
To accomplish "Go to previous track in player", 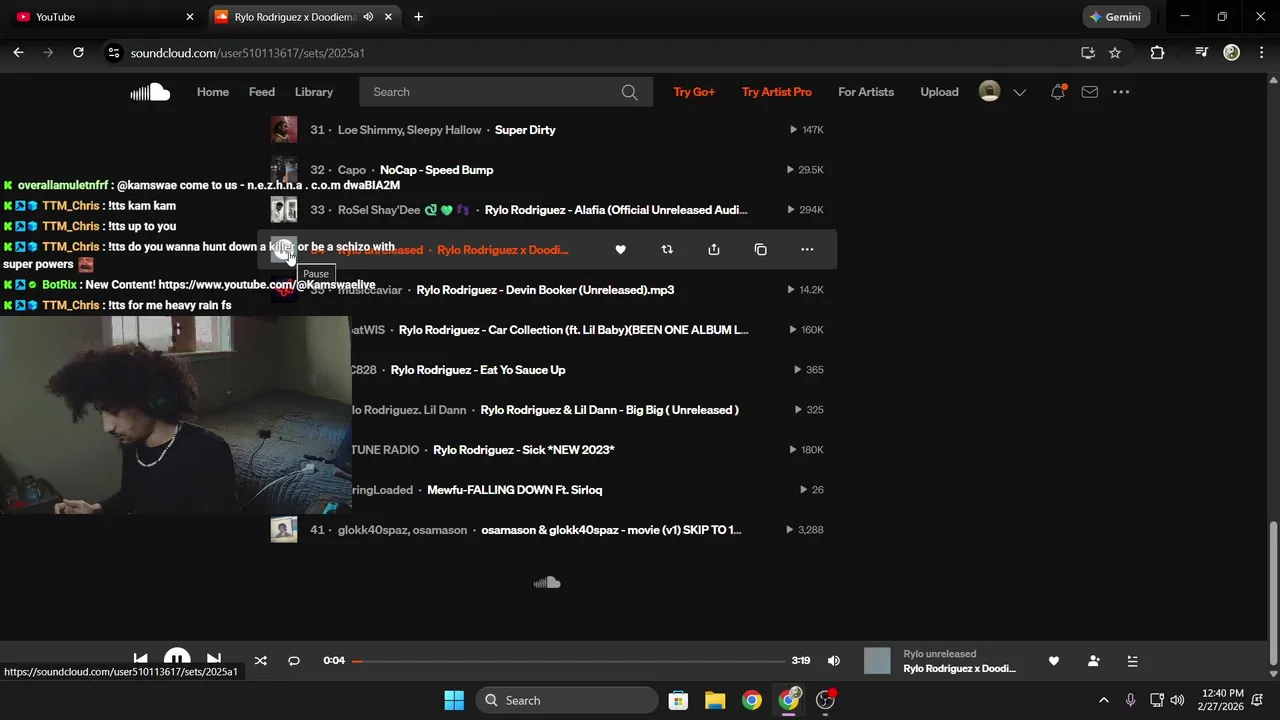I will click(x=141, y=660).
